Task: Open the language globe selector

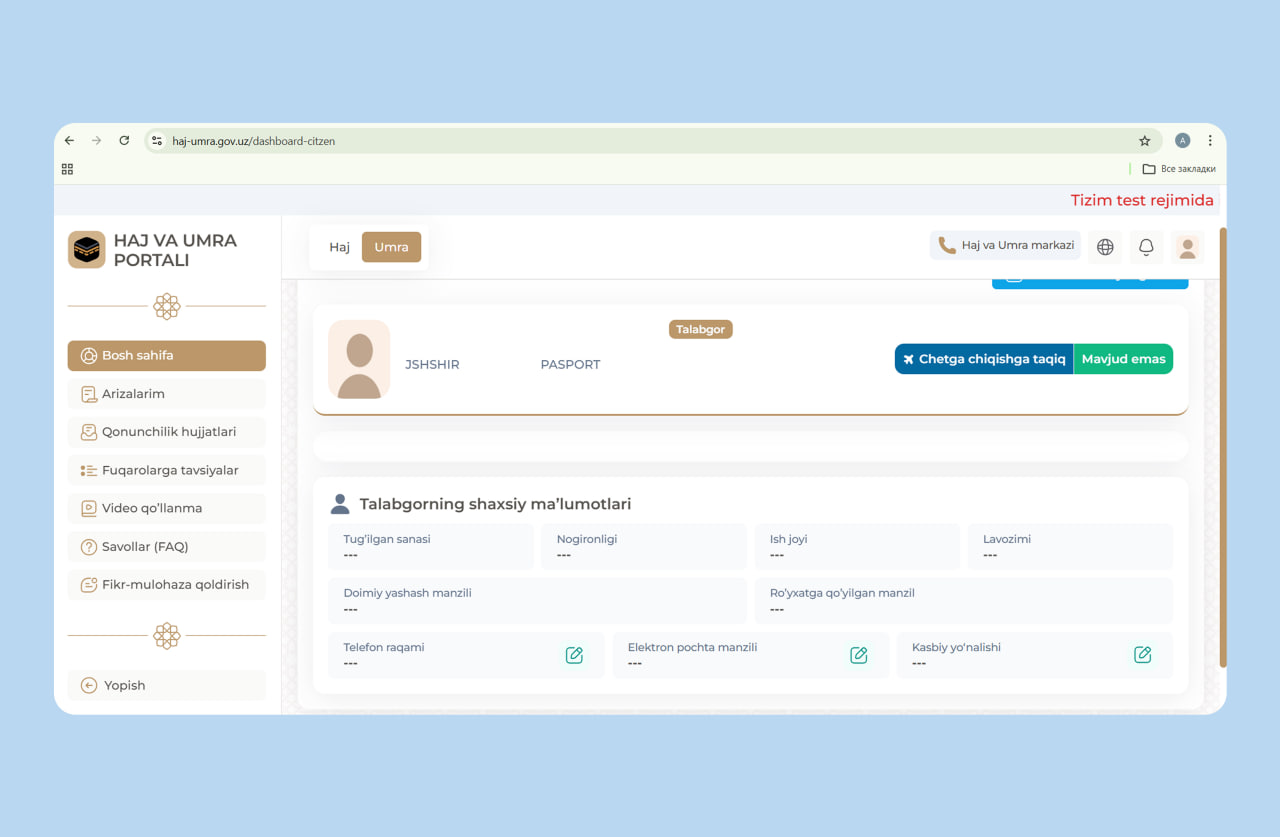Action: (1105, 247)
